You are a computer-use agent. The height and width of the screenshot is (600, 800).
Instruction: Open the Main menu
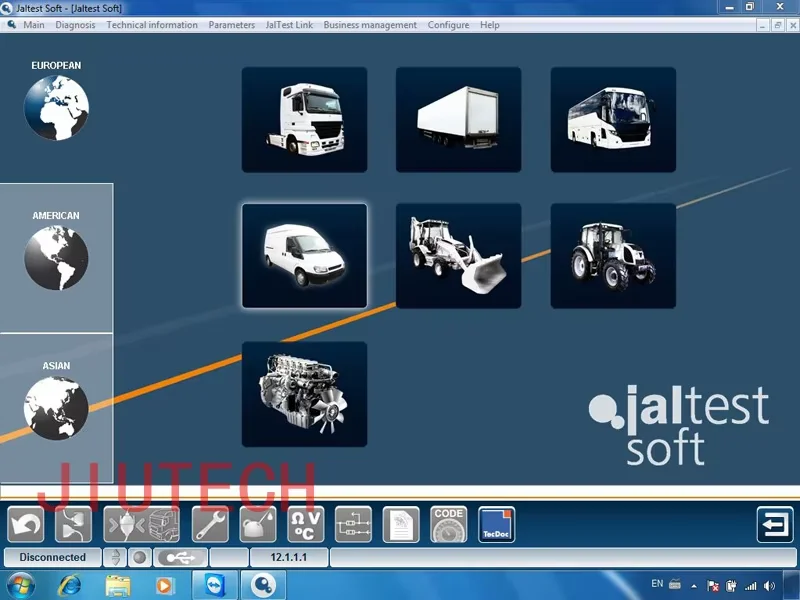point(34,25)
